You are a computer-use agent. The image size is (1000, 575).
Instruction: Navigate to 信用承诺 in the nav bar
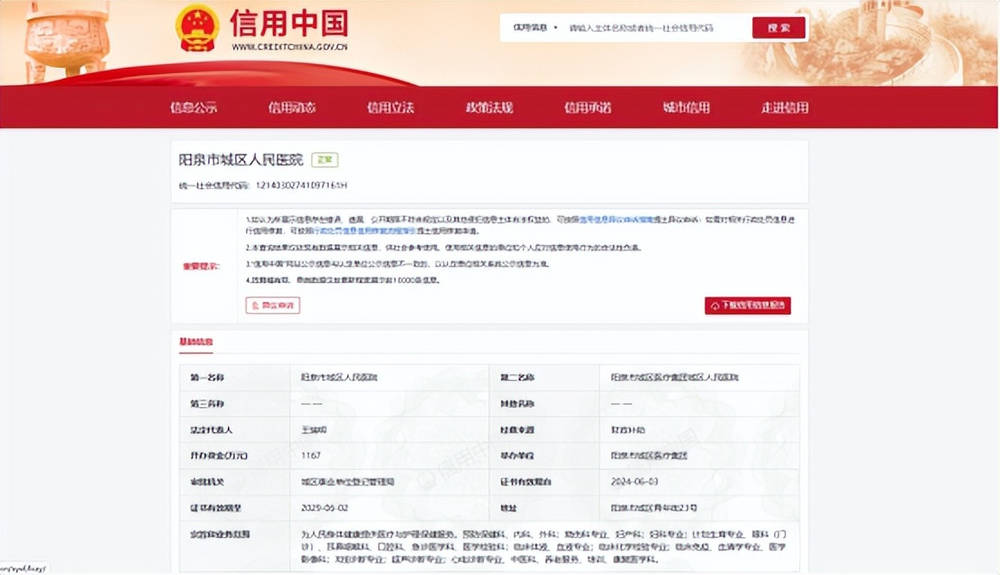[x=587, y=108]
